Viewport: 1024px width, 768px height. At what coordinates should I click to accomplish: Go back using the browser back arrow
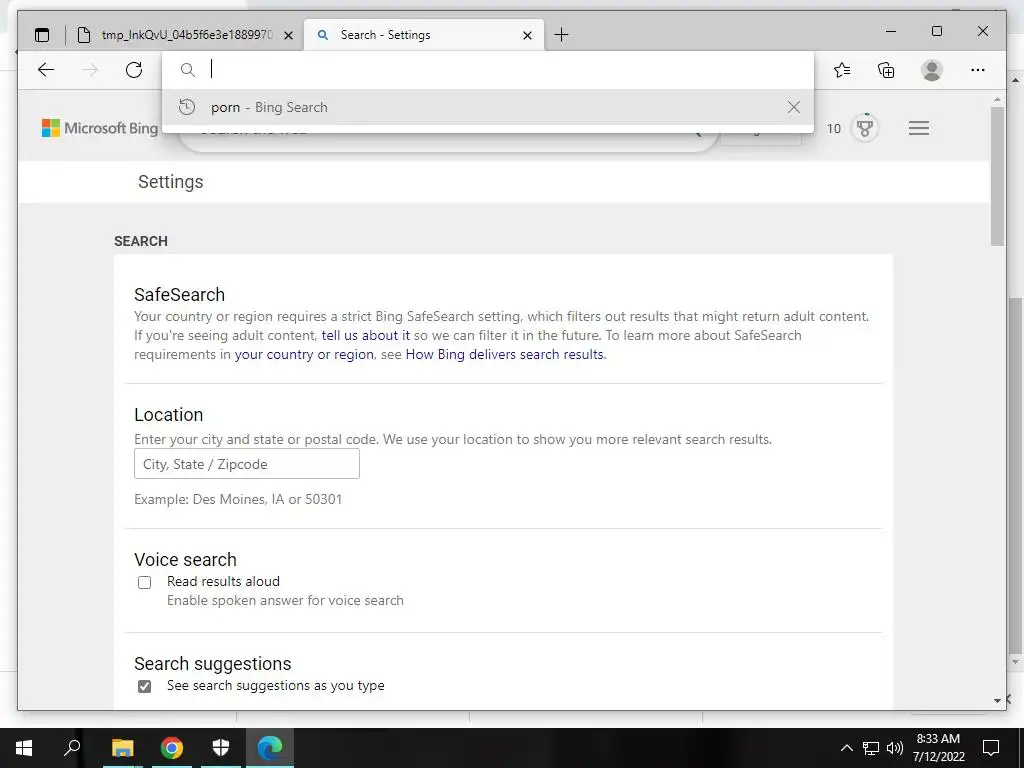pos(46,70)
